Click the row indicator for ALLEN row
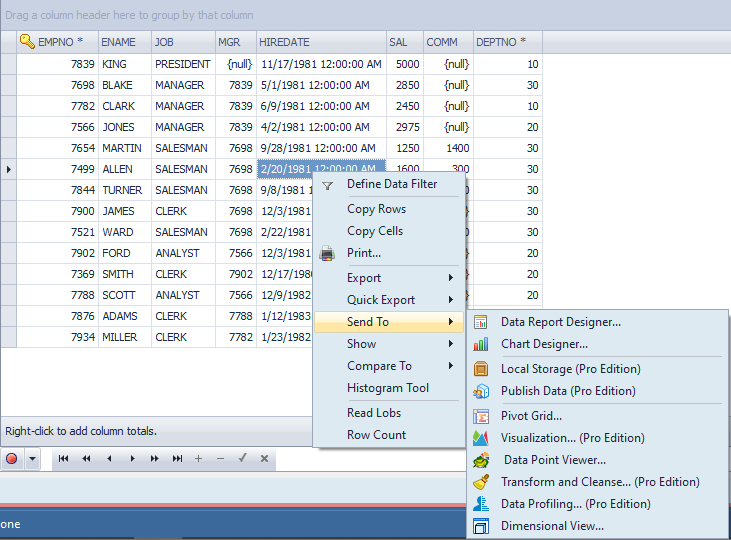This screenshot has height=540, width=731. [x=8, y=169]
